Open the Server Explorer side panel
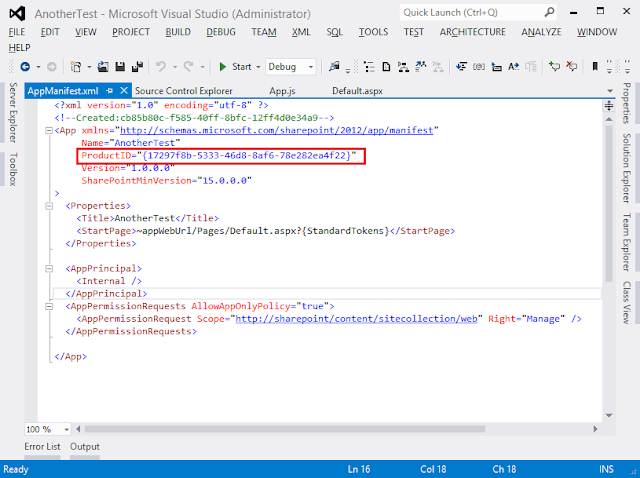Screen dimensions: 640x478 13,113
